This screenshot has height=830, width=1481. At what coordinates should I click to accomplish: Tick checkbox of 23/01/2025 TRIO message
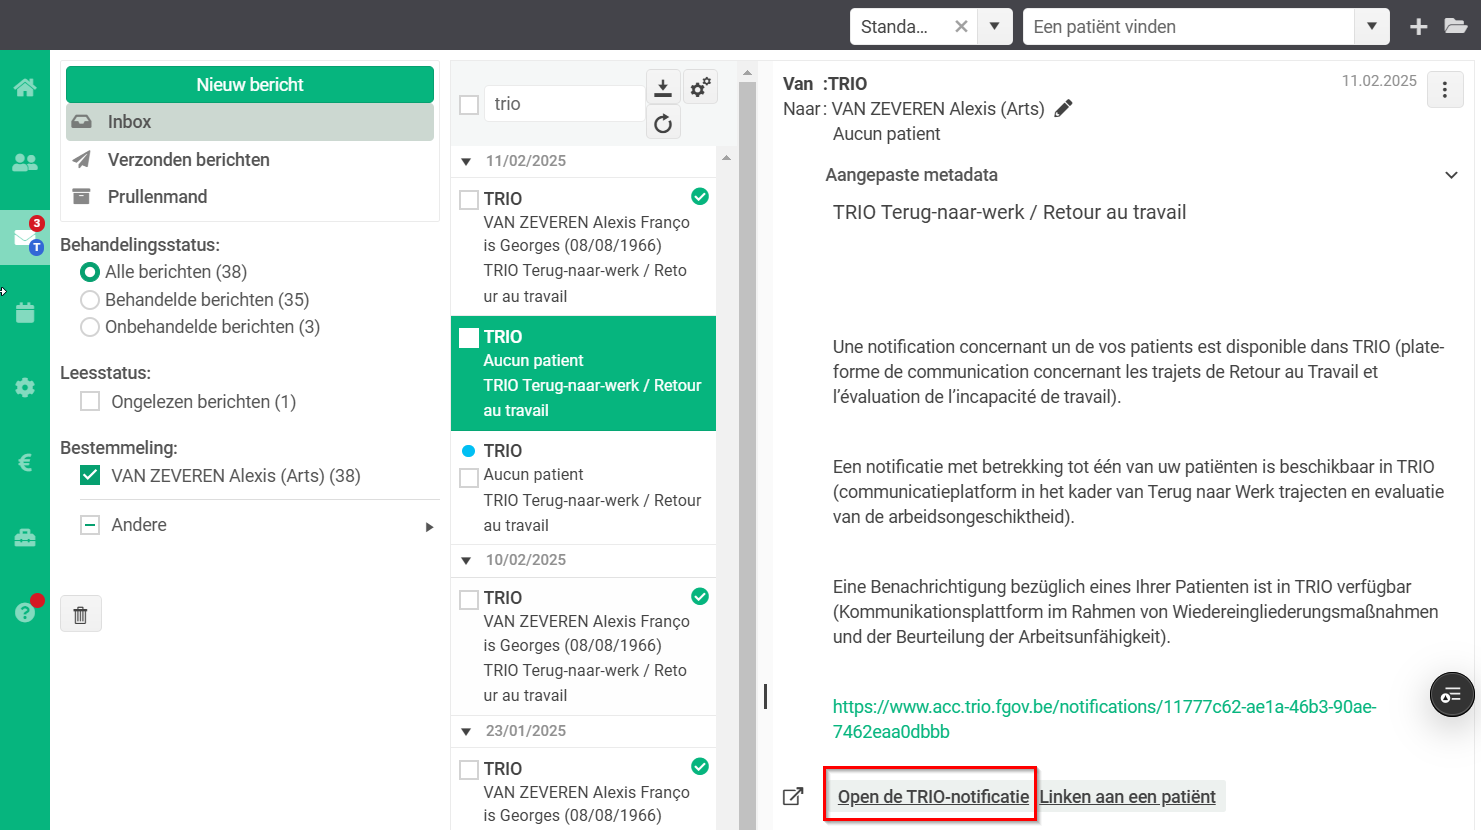tap(469, 770)
